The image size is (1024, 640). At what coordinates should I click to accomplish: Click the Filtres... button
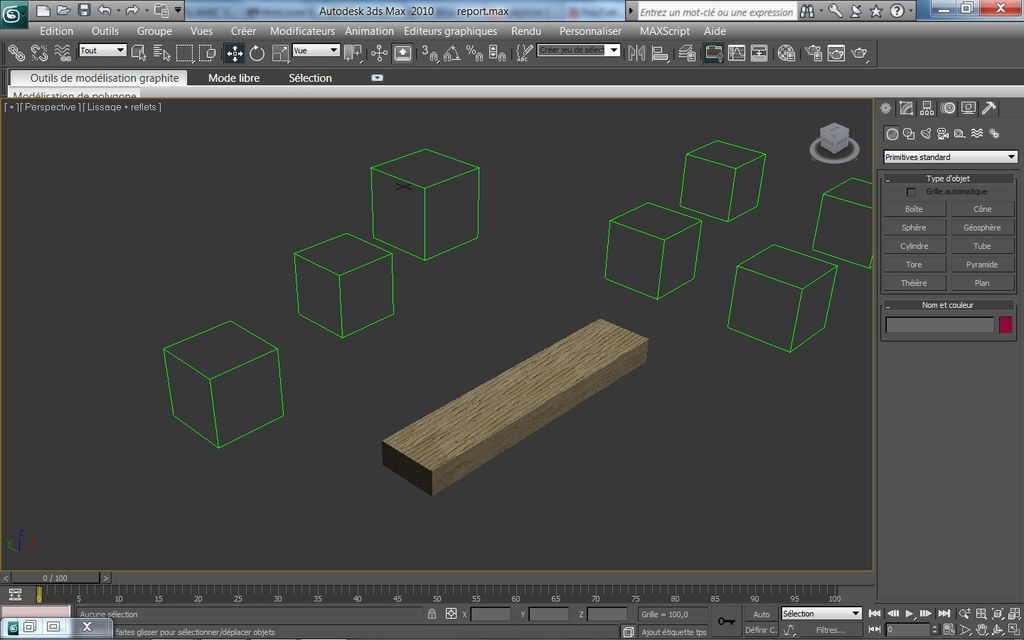[831, 630]
